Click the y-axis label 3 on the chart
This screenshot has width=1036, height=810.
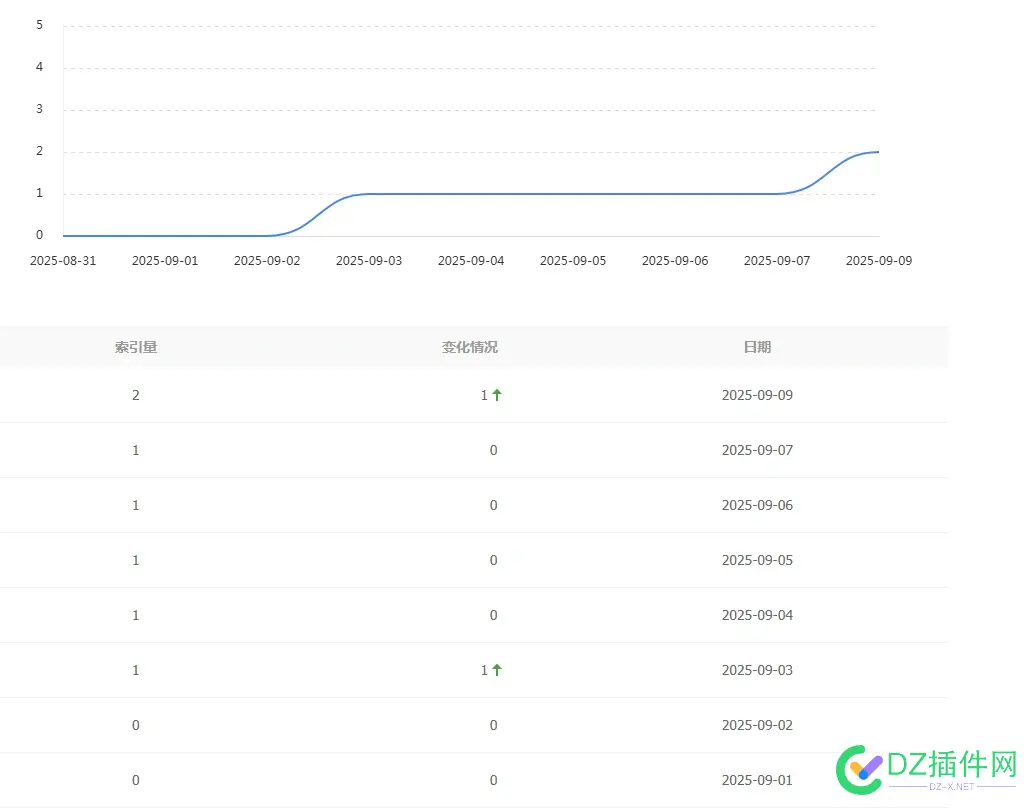pyautogui.click(x=40, y=109)
